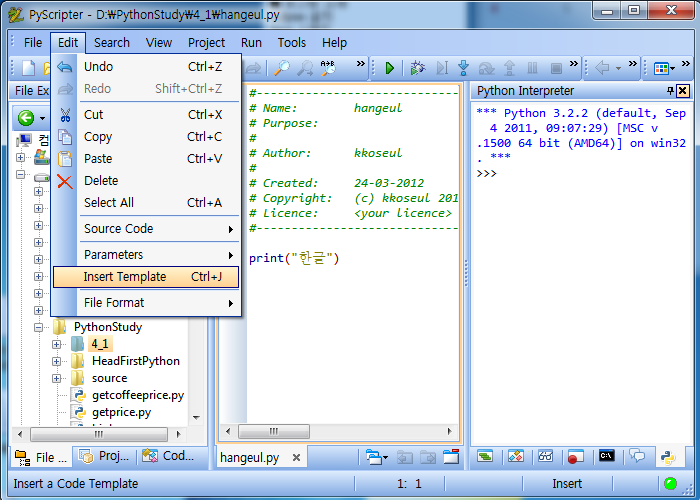Viewport: 700px width, 500px height.
Task: Click the close-all tabs window icon below editor
Action: pos(451,457)
